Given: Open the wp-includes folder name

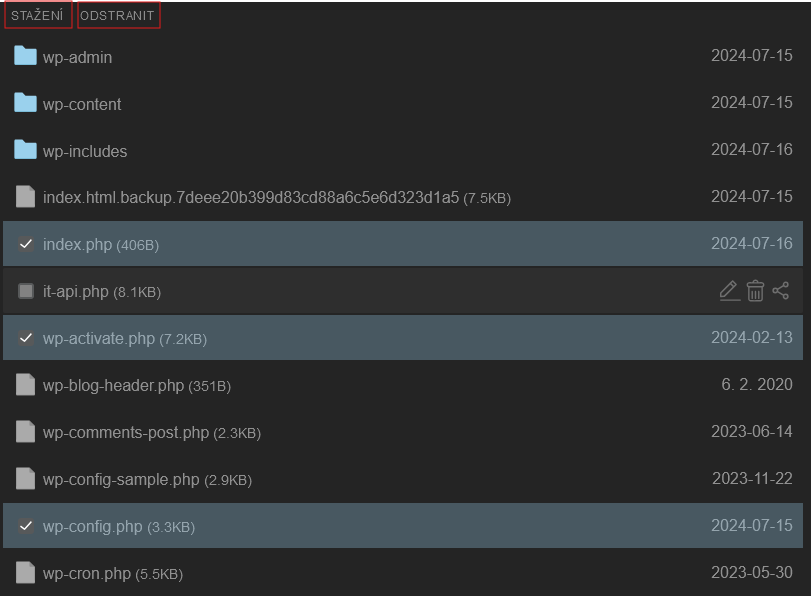Looking at the screenshot, I should click(x=85, y=151).
